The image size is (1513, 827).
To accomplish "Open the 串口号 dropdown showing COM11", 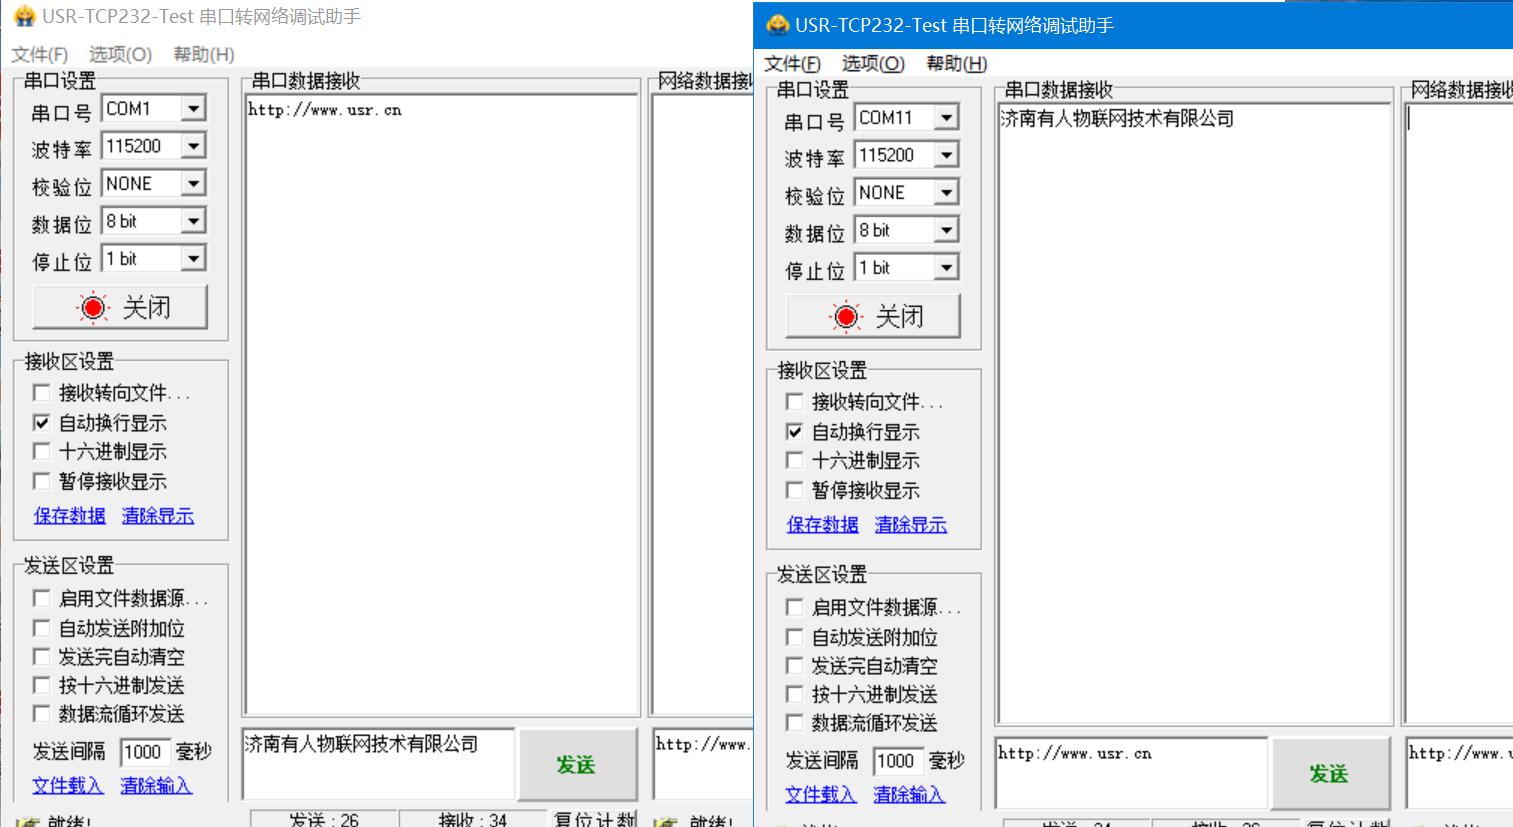I will (946, 118).
